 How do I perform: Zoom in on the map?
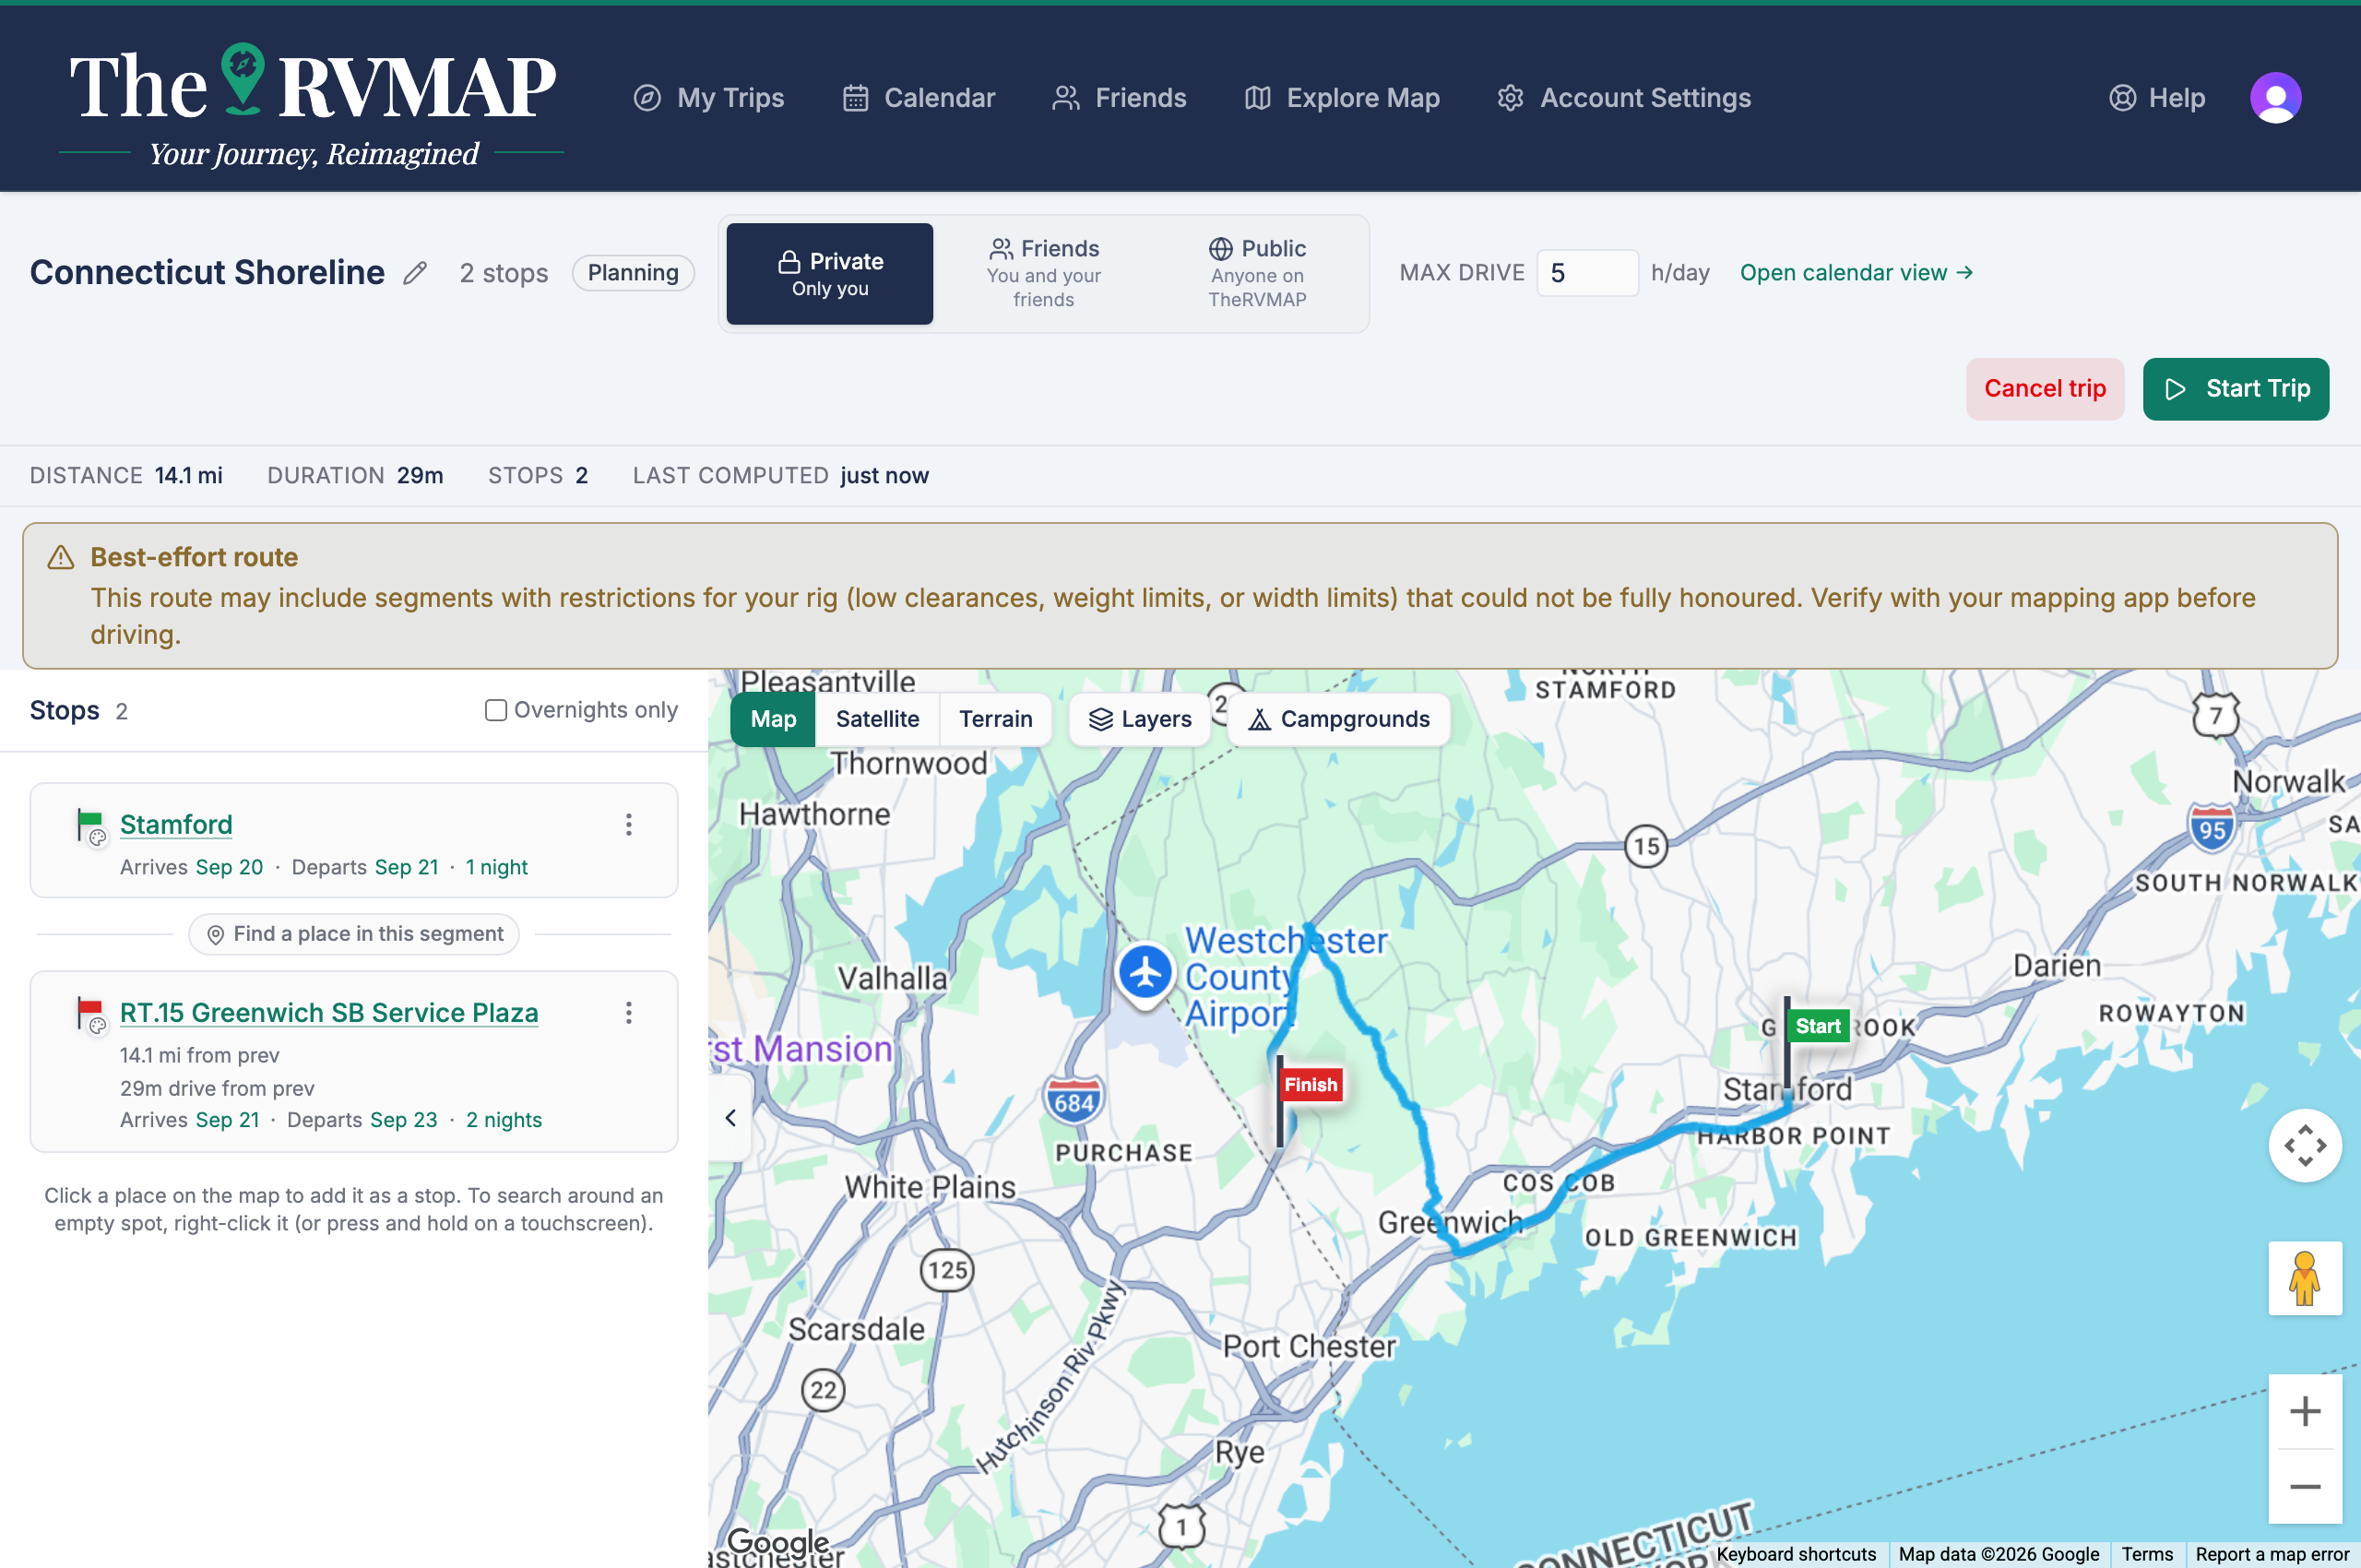coord(2304,1412)
